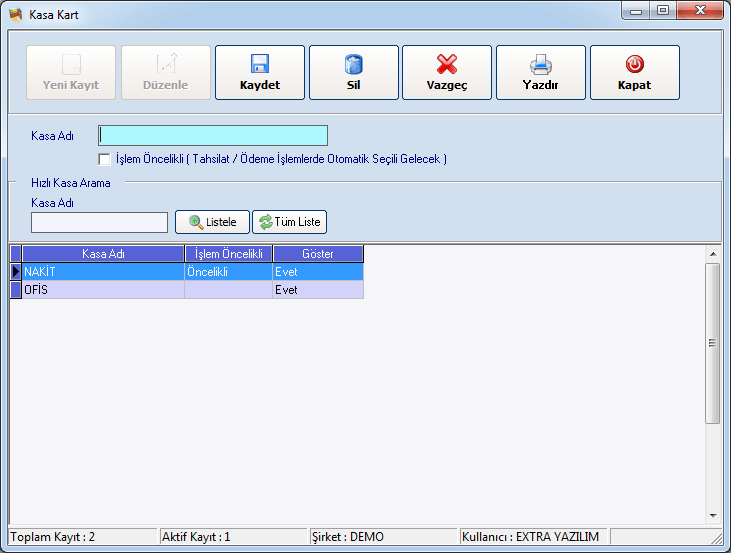Click the grid scrollbar up arrow
731x553 pixels.
[713, 254]
